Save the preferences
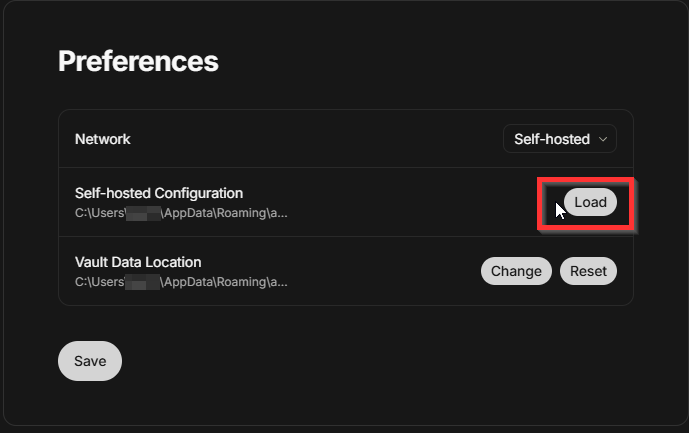This screenshot has width=689, height=433. point(90,361)
